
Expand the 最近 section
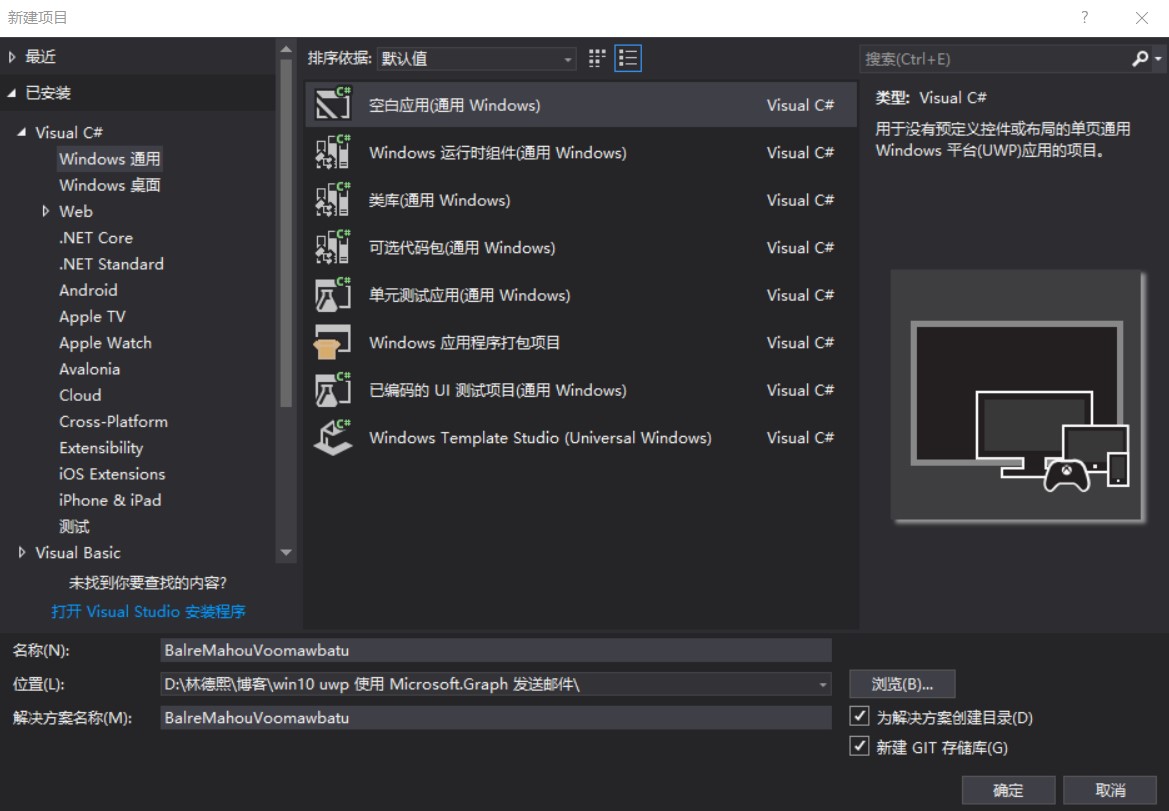12,57
